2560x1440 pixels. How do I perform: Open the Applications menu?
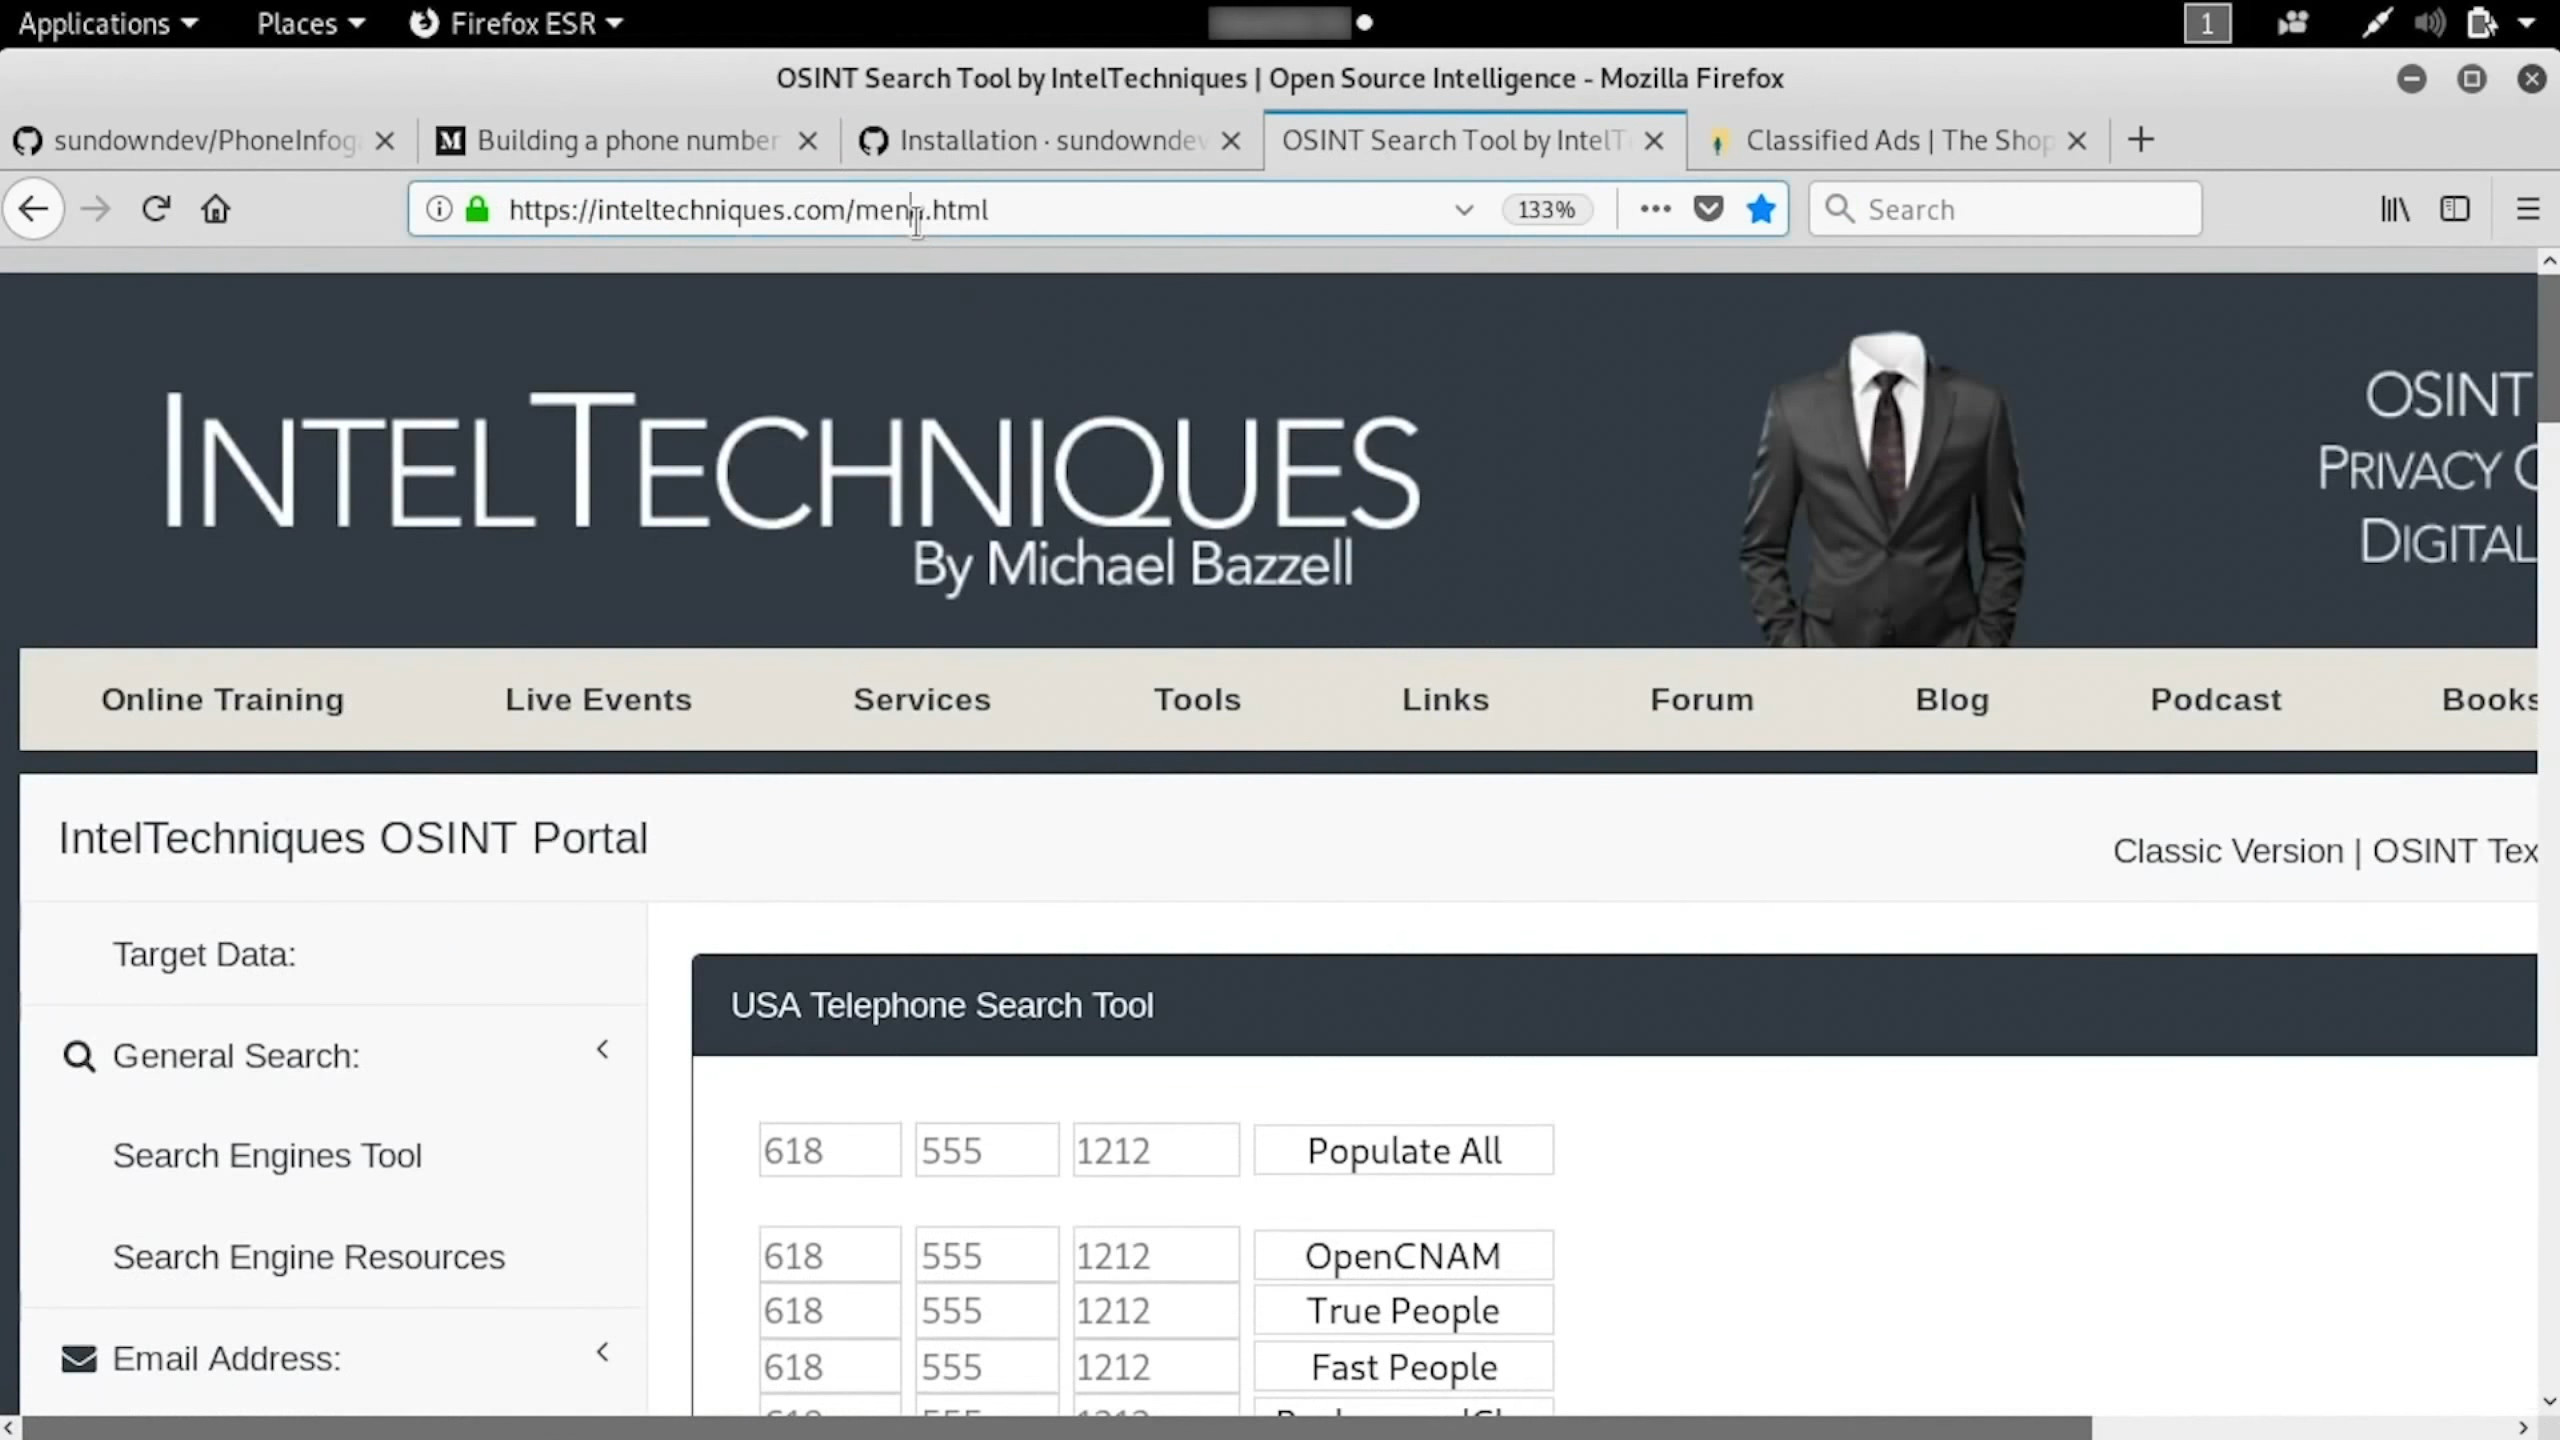108,23
